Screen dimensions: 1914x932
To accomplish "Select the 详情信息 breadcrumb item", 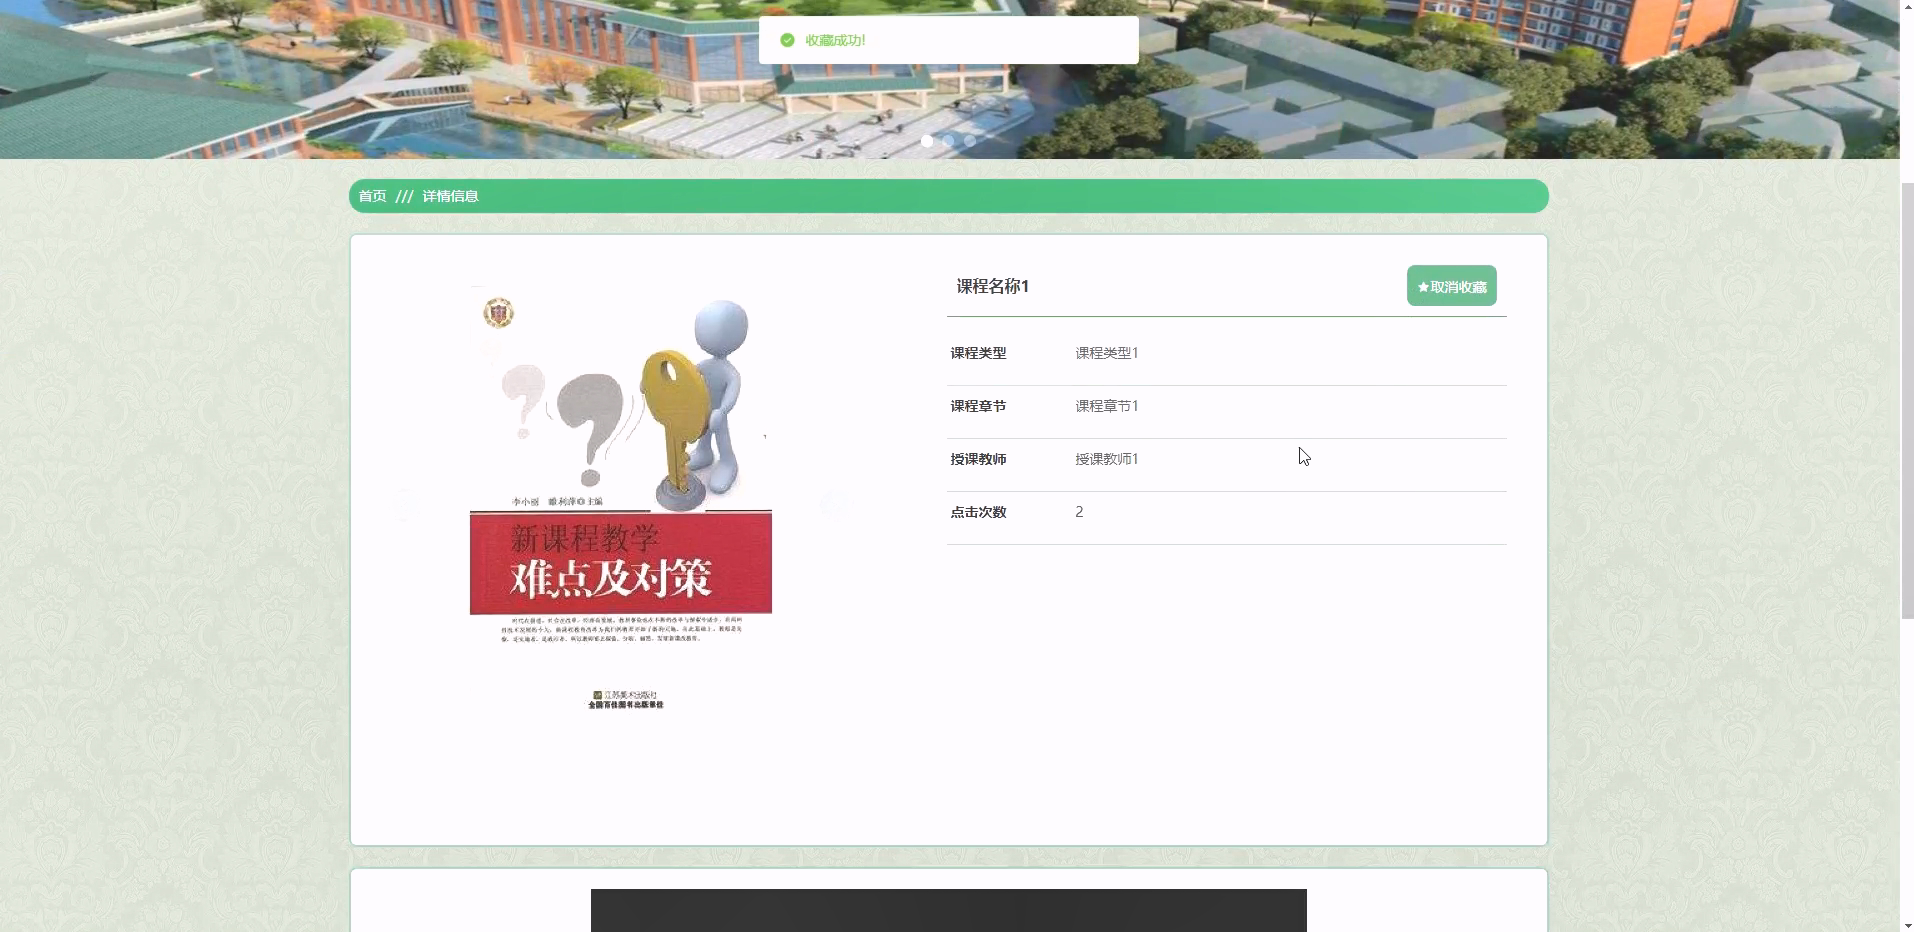I will [449, 195].
